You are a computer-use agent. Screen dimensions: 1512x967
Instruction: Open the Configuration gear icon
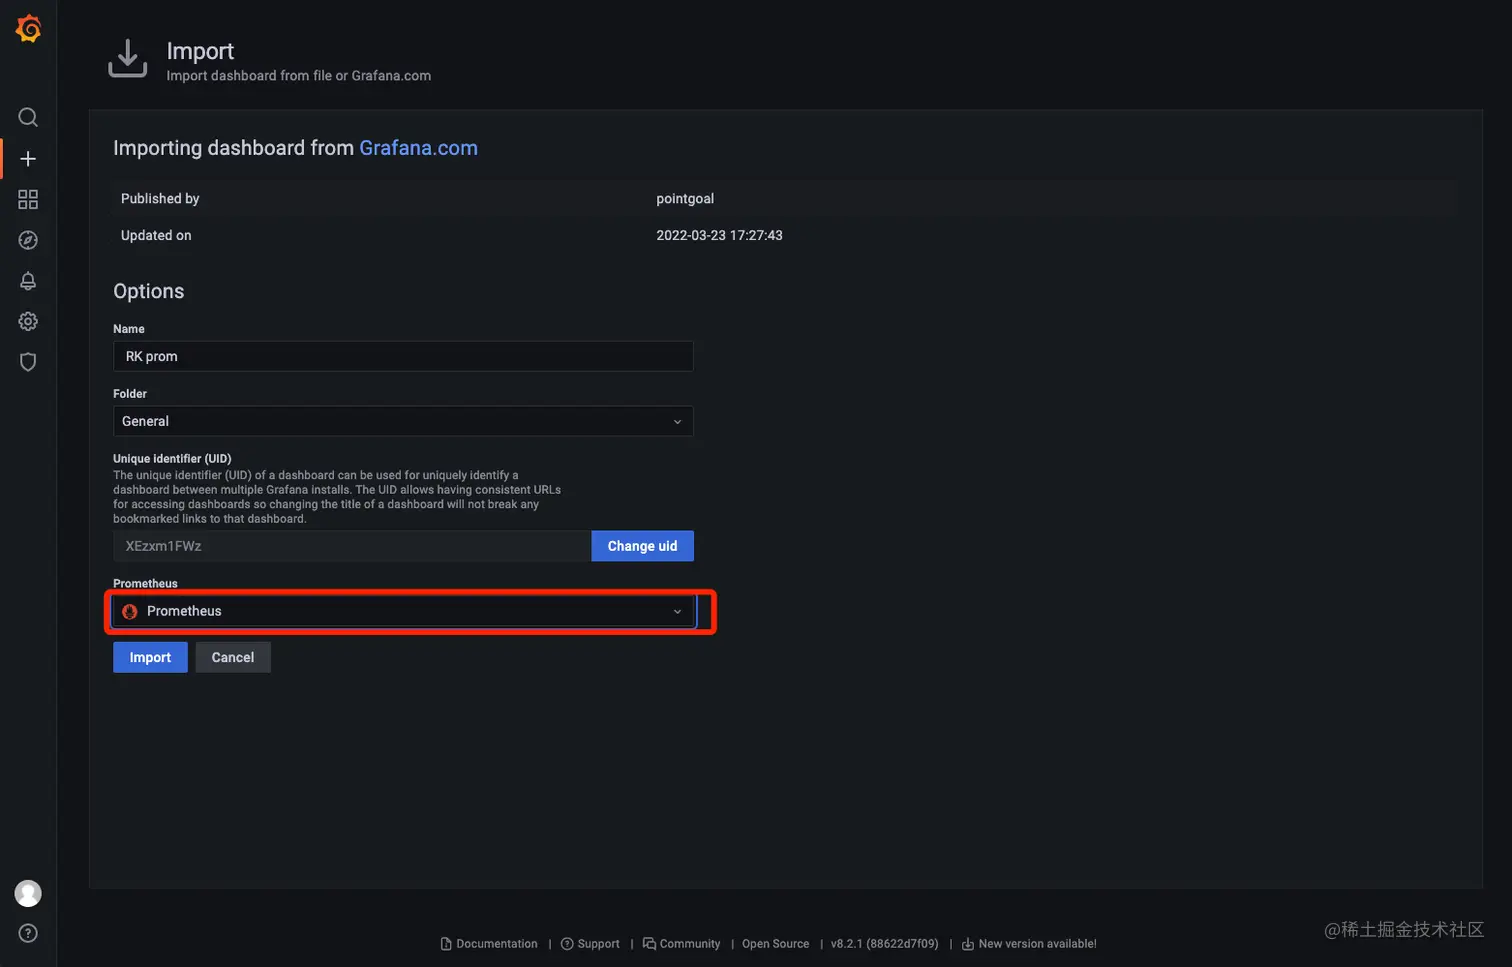[x=28, y=322]
